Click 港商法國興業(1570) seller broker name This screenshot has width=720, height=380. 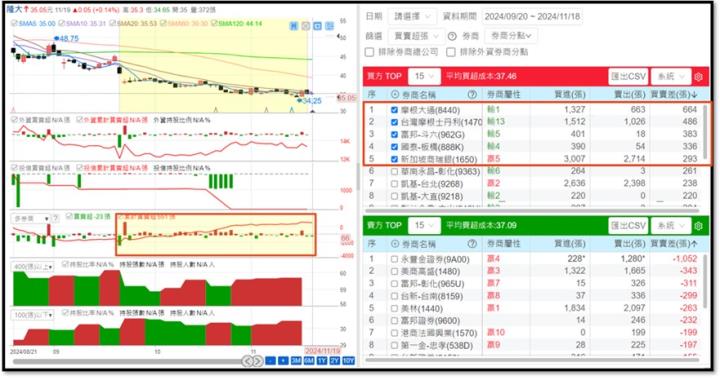439,333
